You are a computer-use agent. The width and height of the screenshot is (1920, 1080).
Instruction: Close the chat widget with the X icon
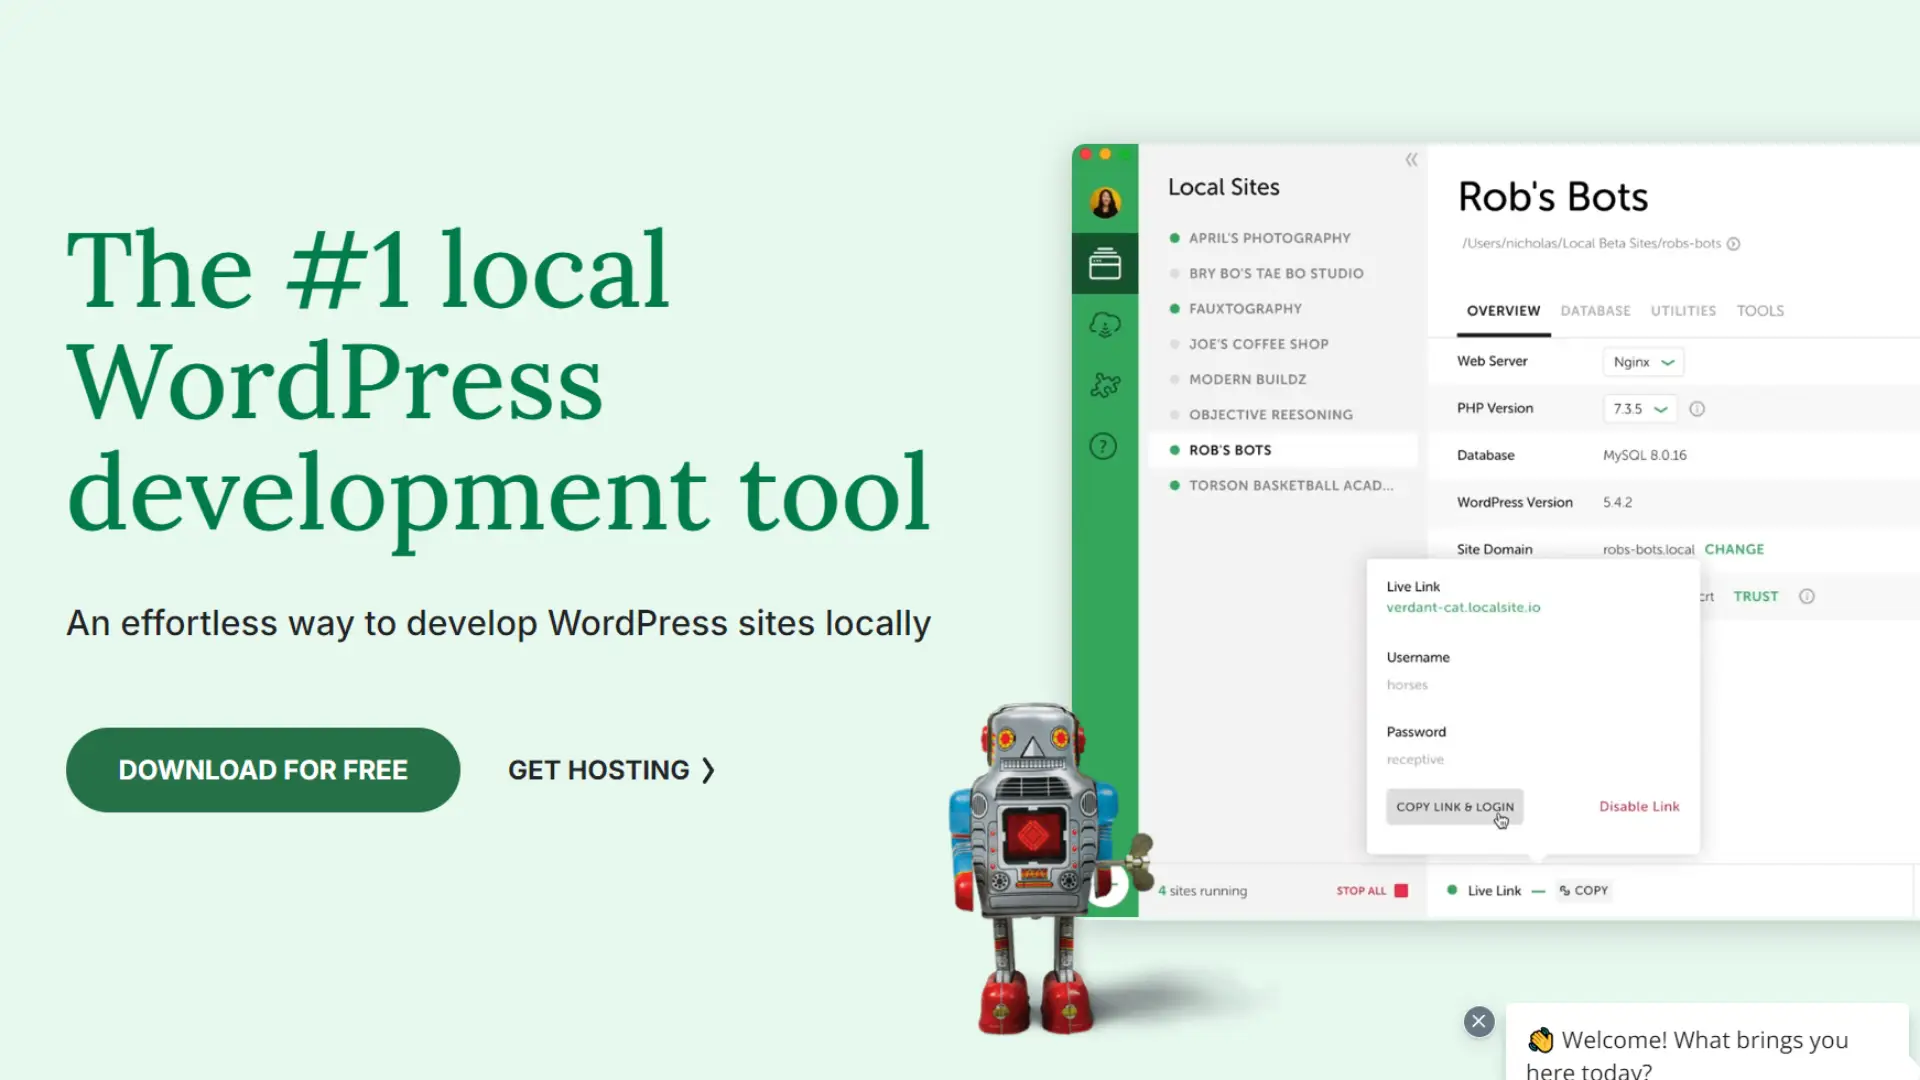click(1478, 1021)
